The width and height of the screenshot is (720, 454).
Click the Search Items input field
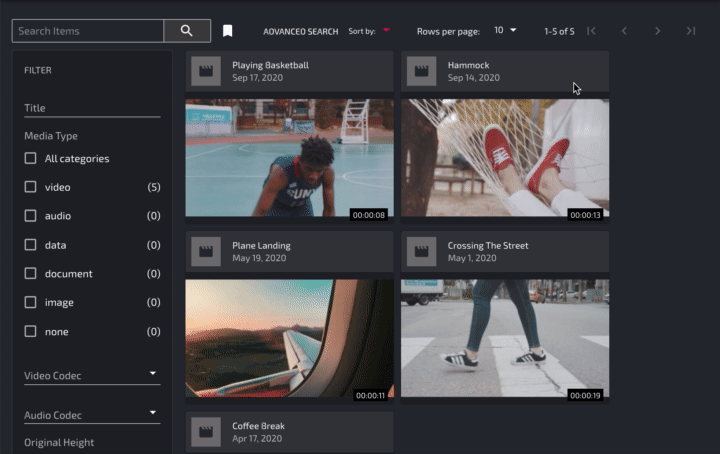point(88,31)
